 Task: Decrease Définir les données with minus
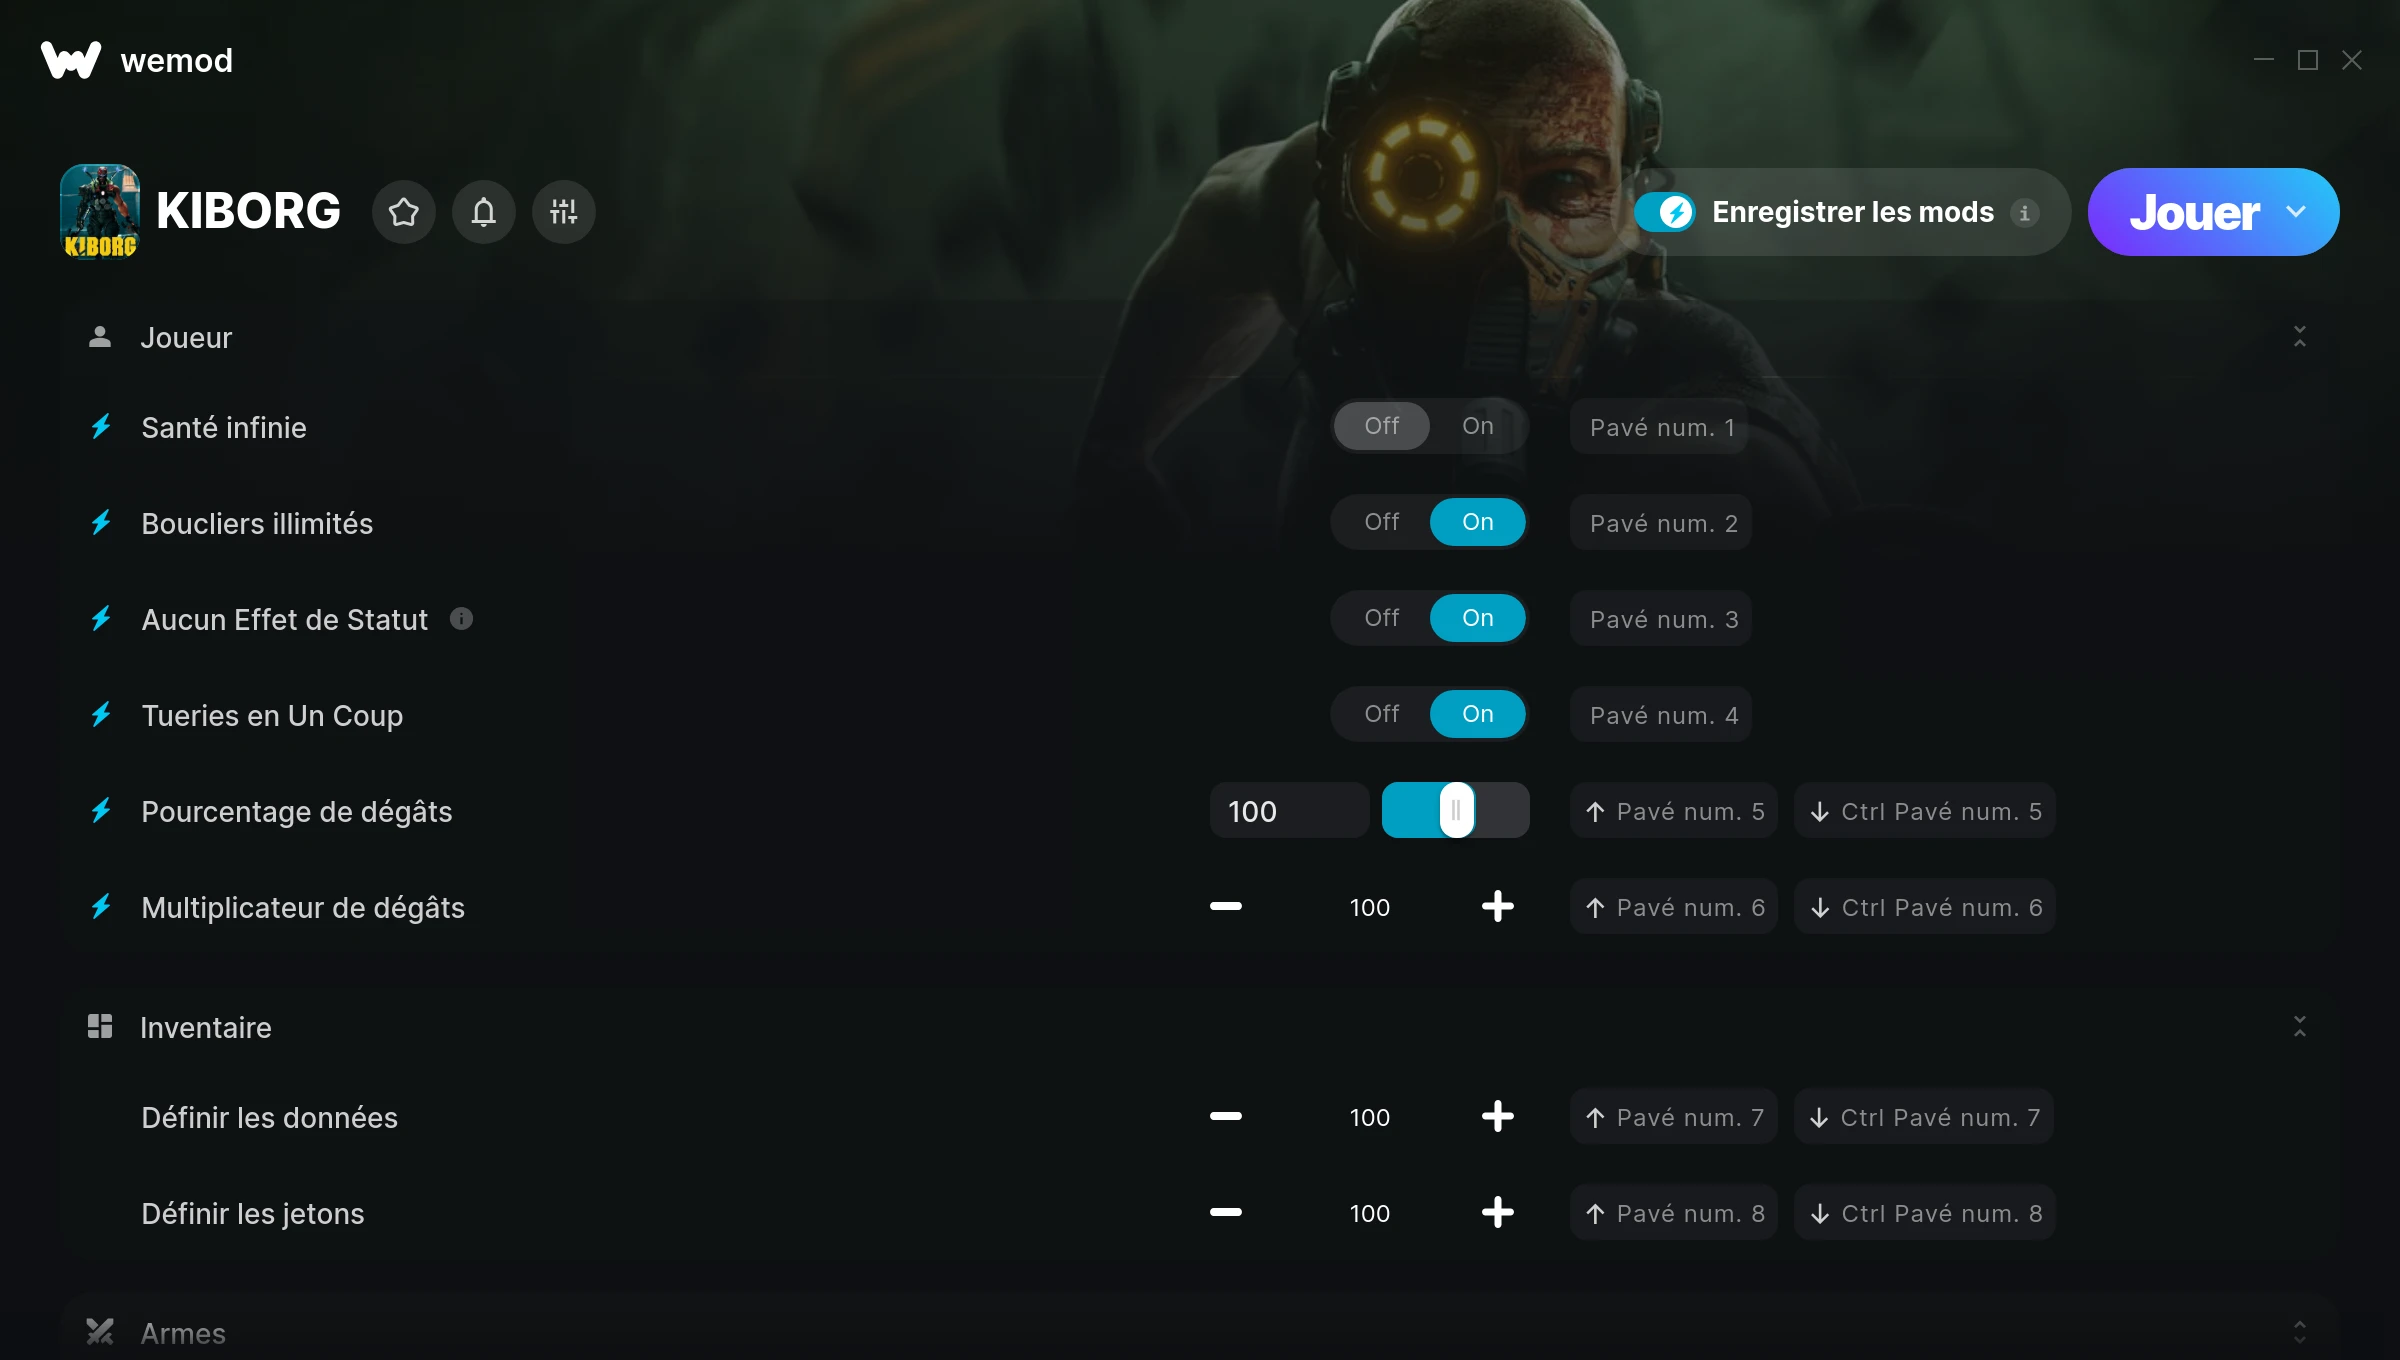tap(1226, 1117)
